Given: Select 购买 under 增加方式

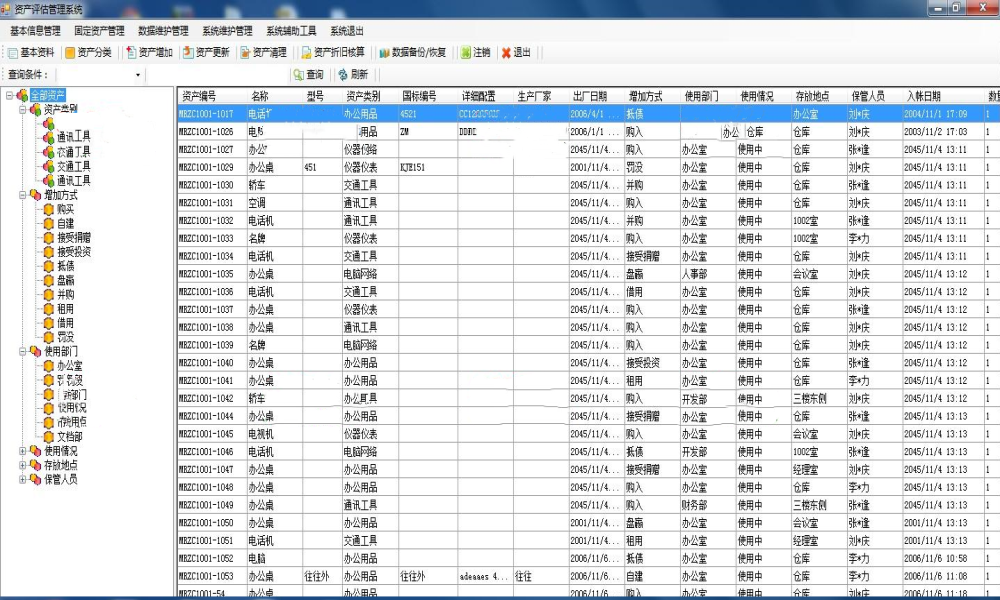Looking at the screenshot, I should [x=65, y=209].
